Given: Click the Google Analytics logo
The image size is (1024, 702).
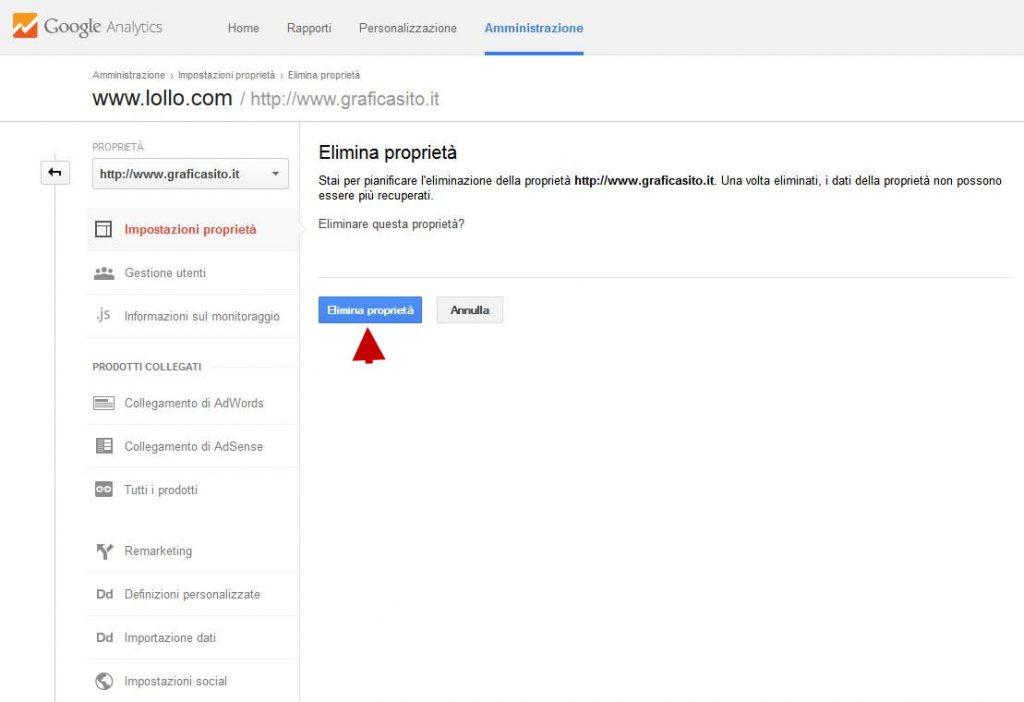Looking at the screenshot, I should coord(87,27).
